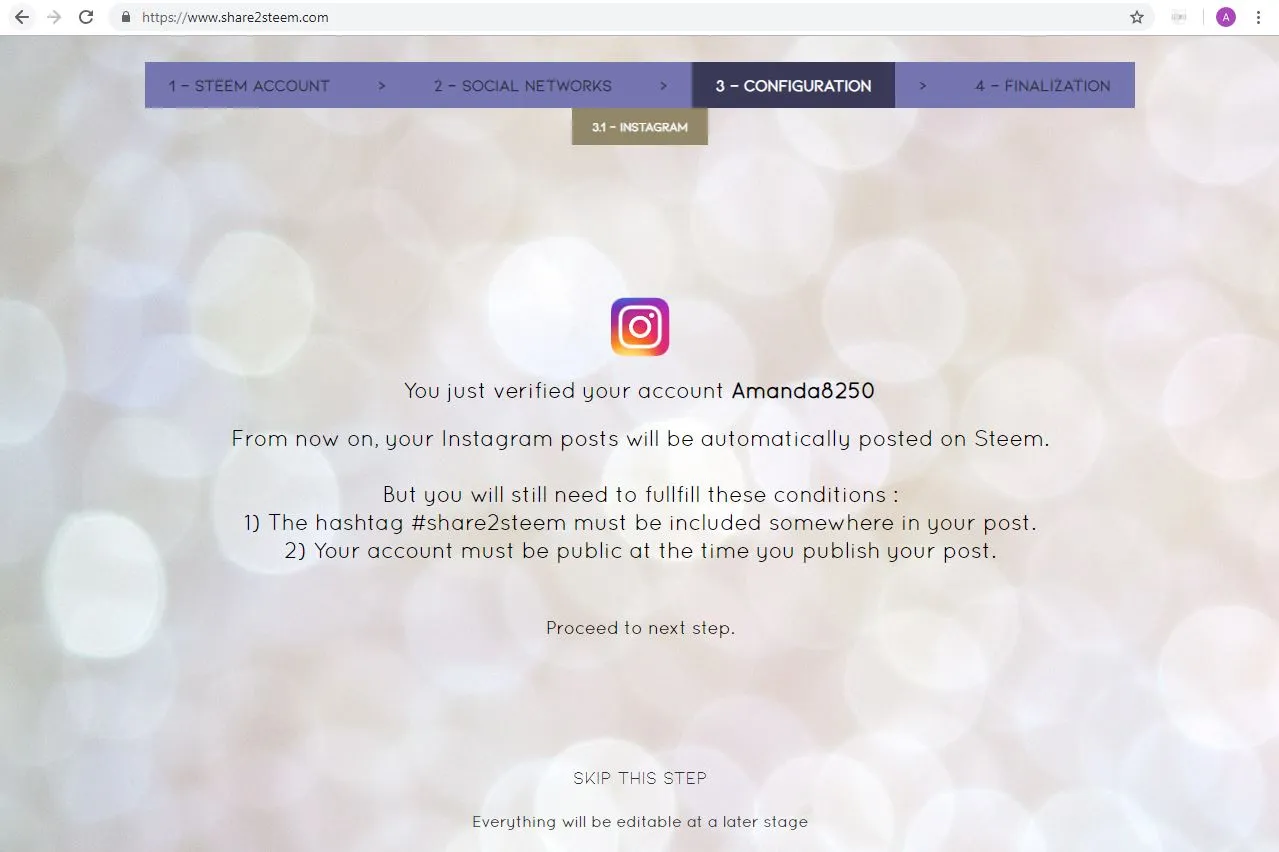Open Chrome's three-dot menu
This screenshot has width=1279, height=852.
(1258, 17)
